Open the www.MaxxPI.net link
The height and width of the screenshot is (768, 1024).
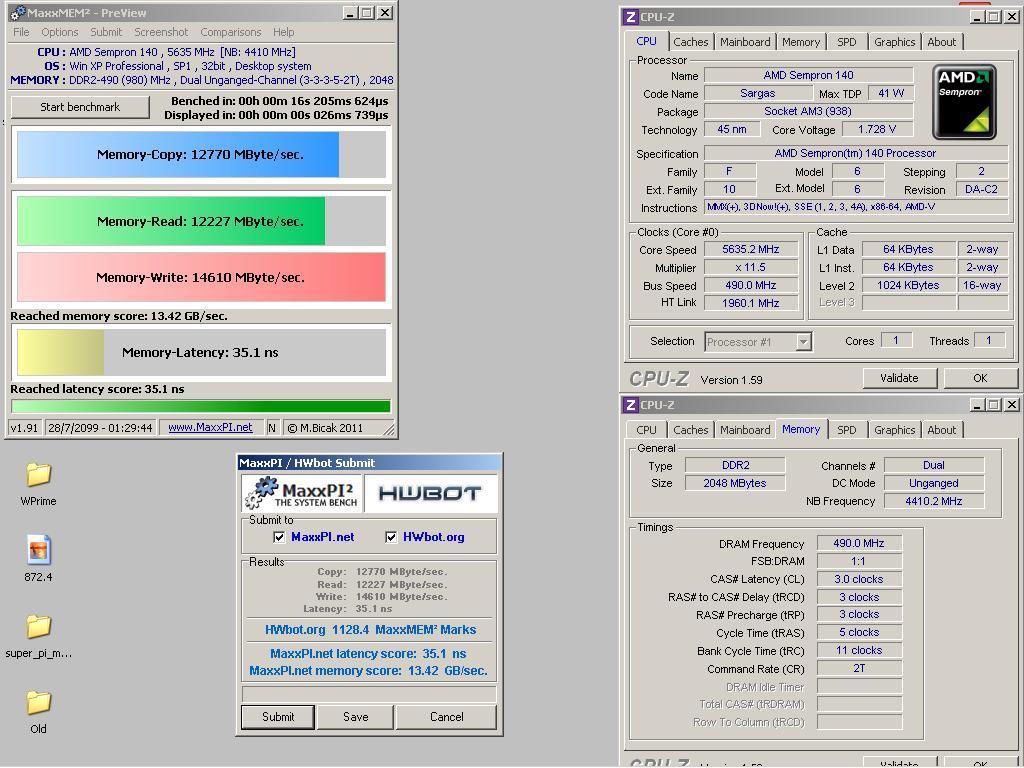[x=210, y=427]
